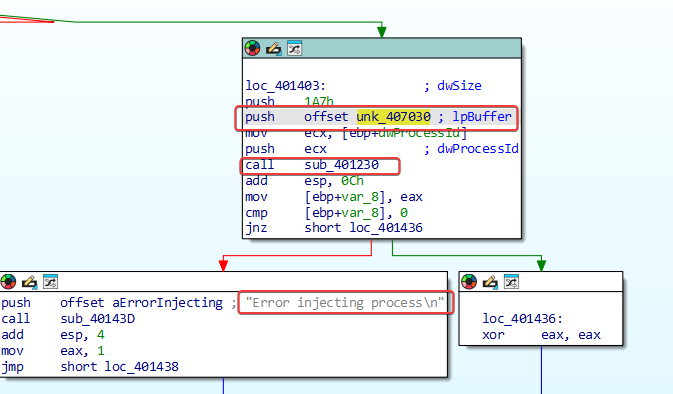Click 'add esp, 4' instruction
Image resolution: width=673 pixels, height=394 pixels.
53,335
